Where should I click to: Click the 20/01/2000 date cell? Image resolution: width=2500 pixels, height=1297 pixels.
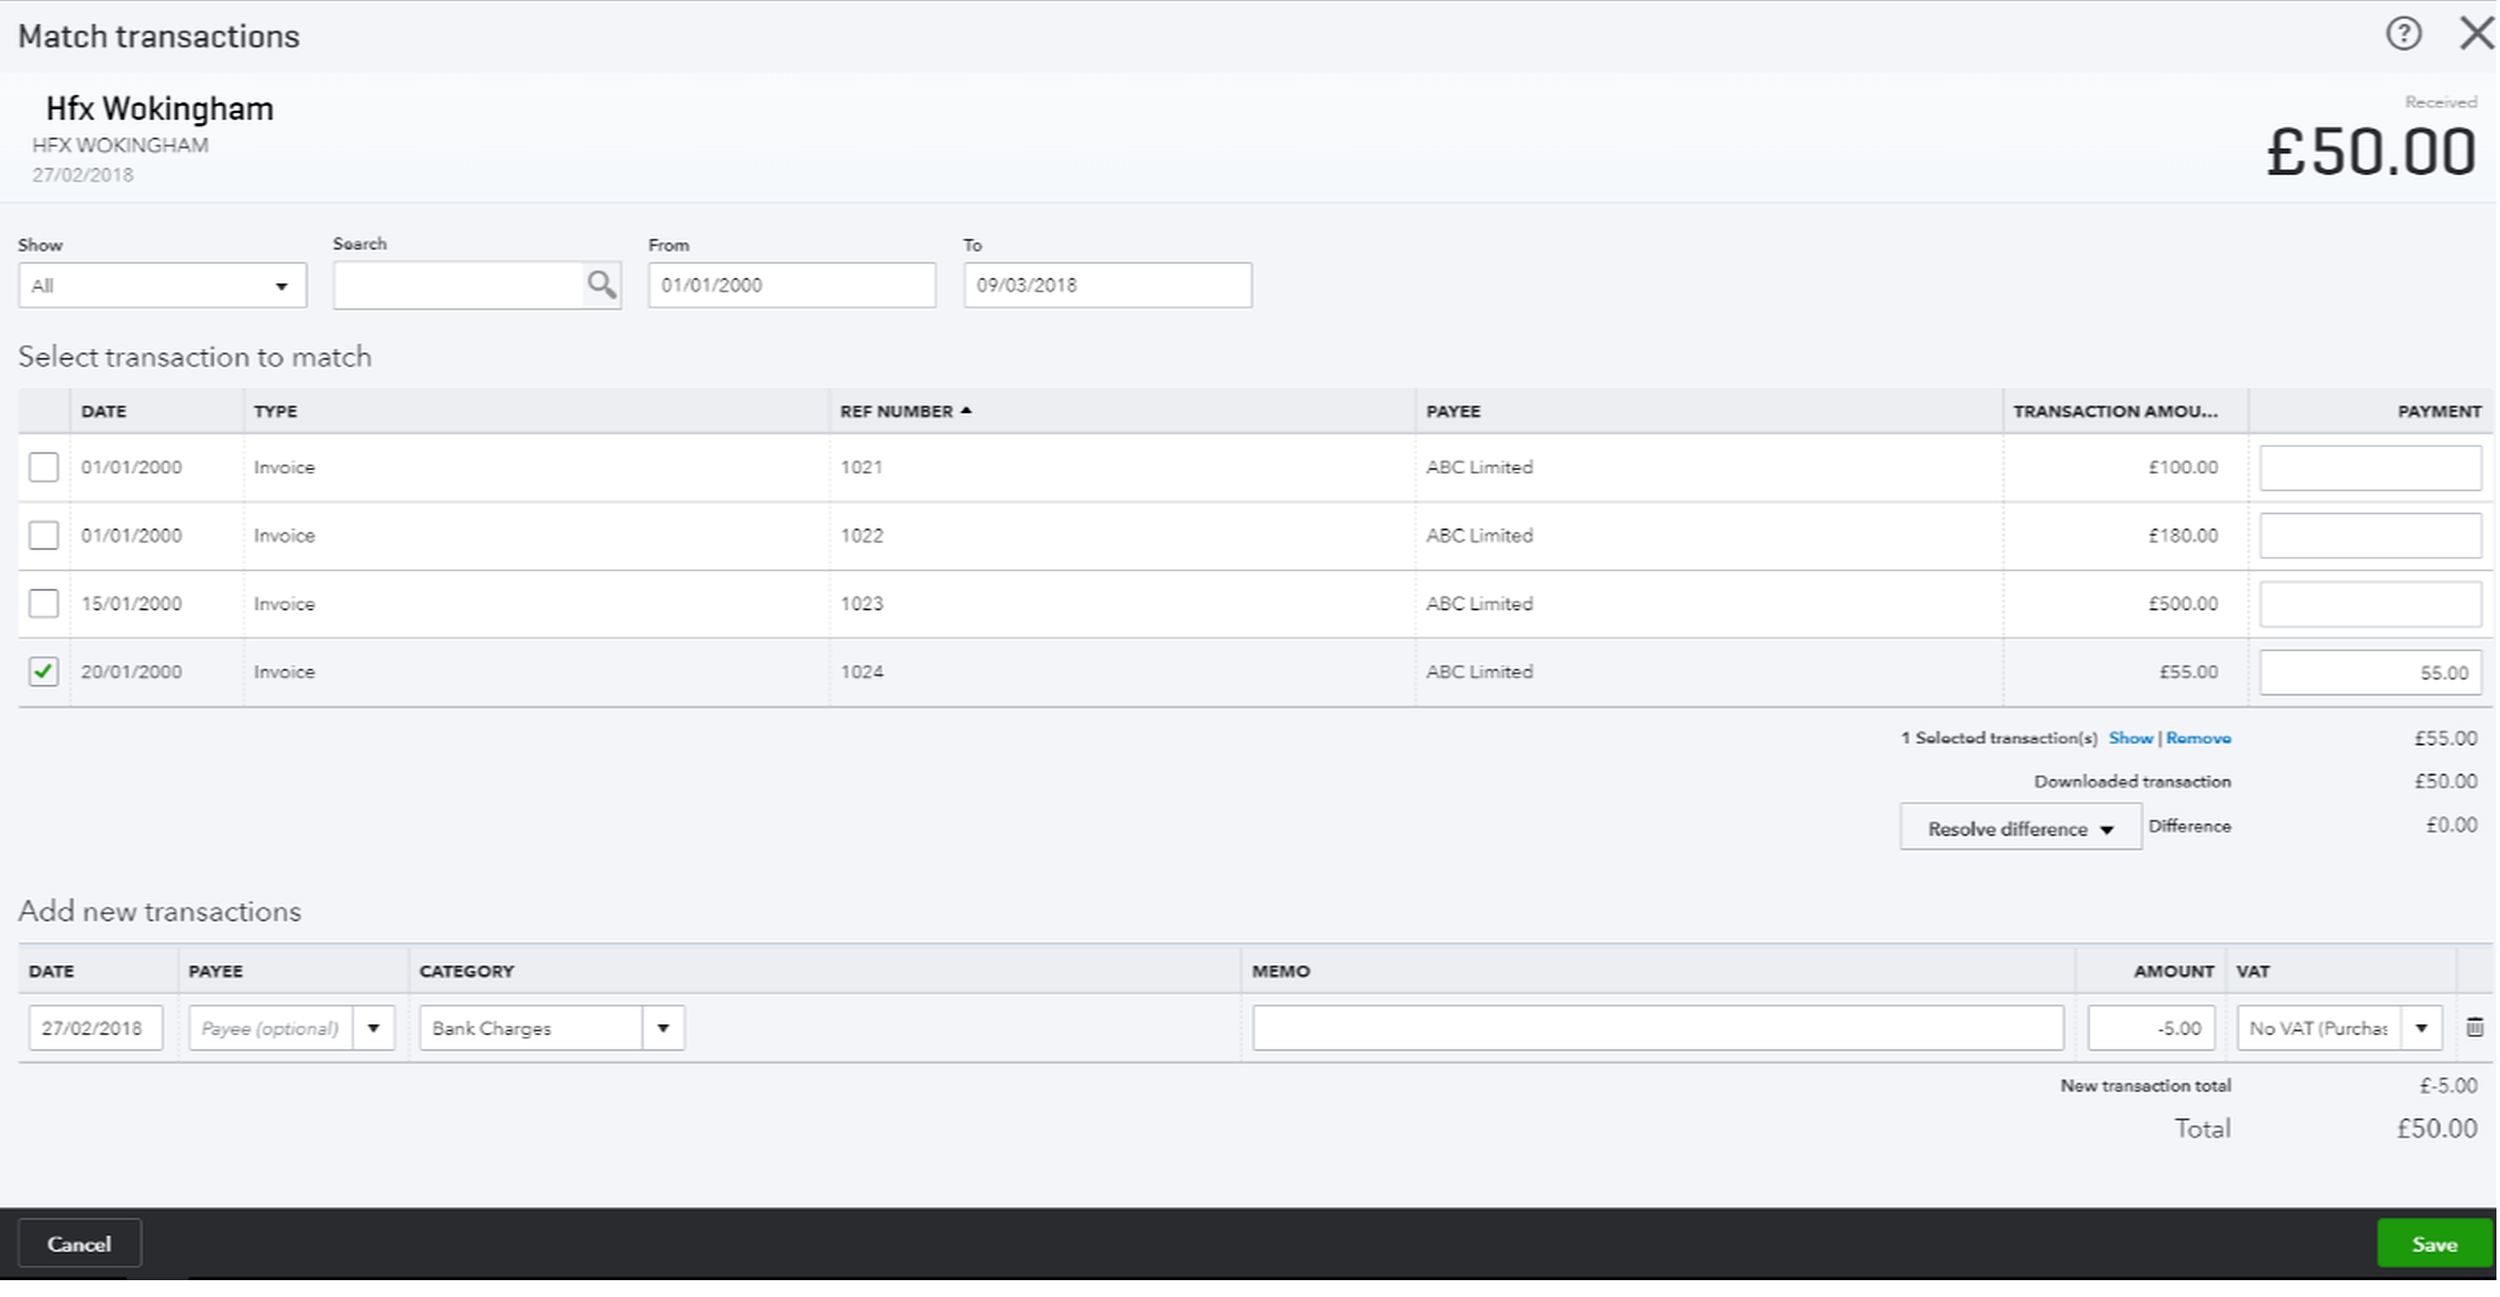tap(131, 671)
